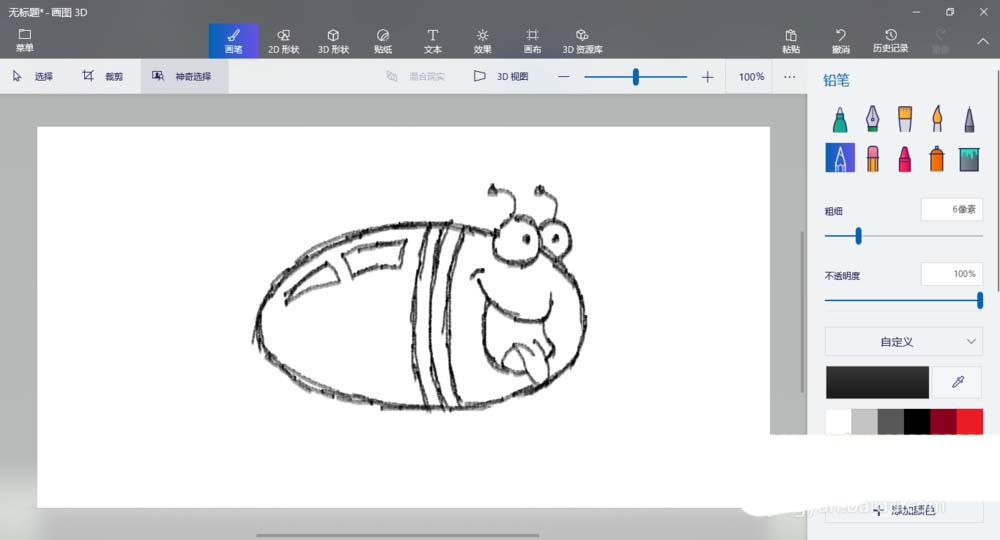The height and width of the screenshot is (540, 1000).
Task: Activate 神奇选择 magic select
Action: pos(184,77)
